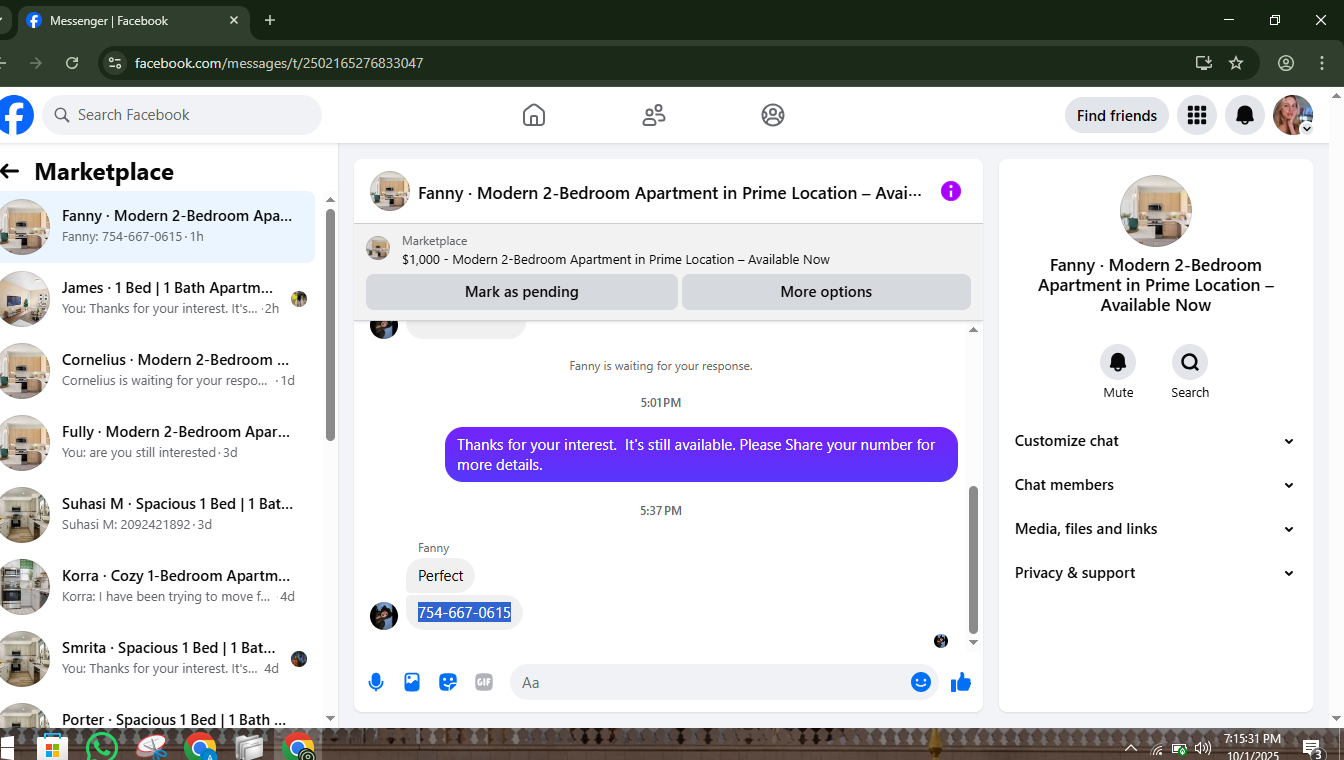Screen dimensions: 1344x760
Task: Open the account profile picture menu
Action: [x=1293, y=115]
